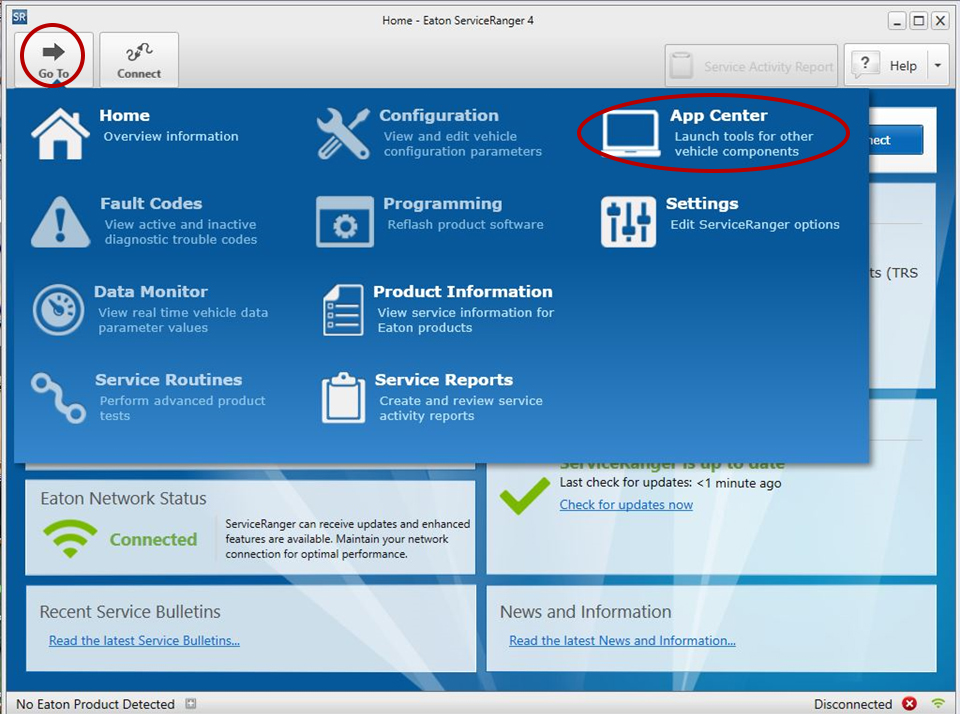
Task: Minimize the ServiceRanger window
Action: 897,21
